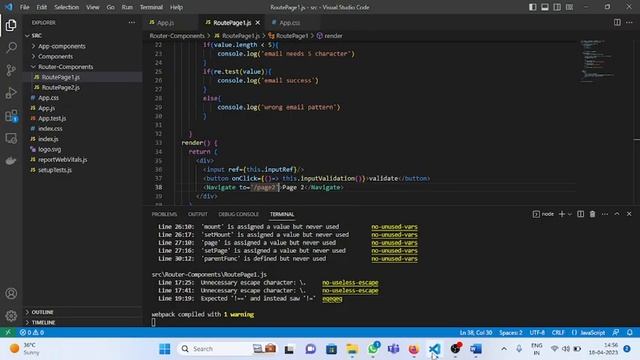The height and width of the screenshot is (360, 640).
Task: Kill terminal with trash icon
Action: 592,214
